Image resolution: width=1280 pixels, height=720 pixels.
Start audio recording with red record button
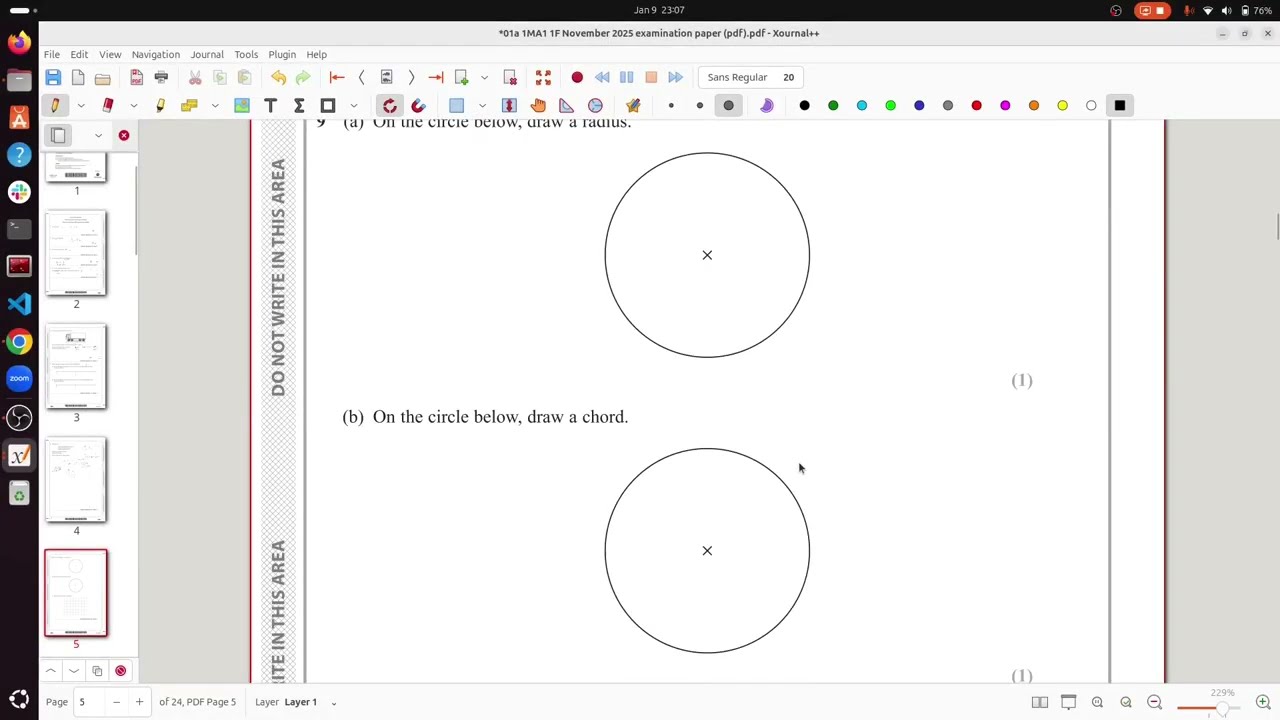tap(577, 77)
